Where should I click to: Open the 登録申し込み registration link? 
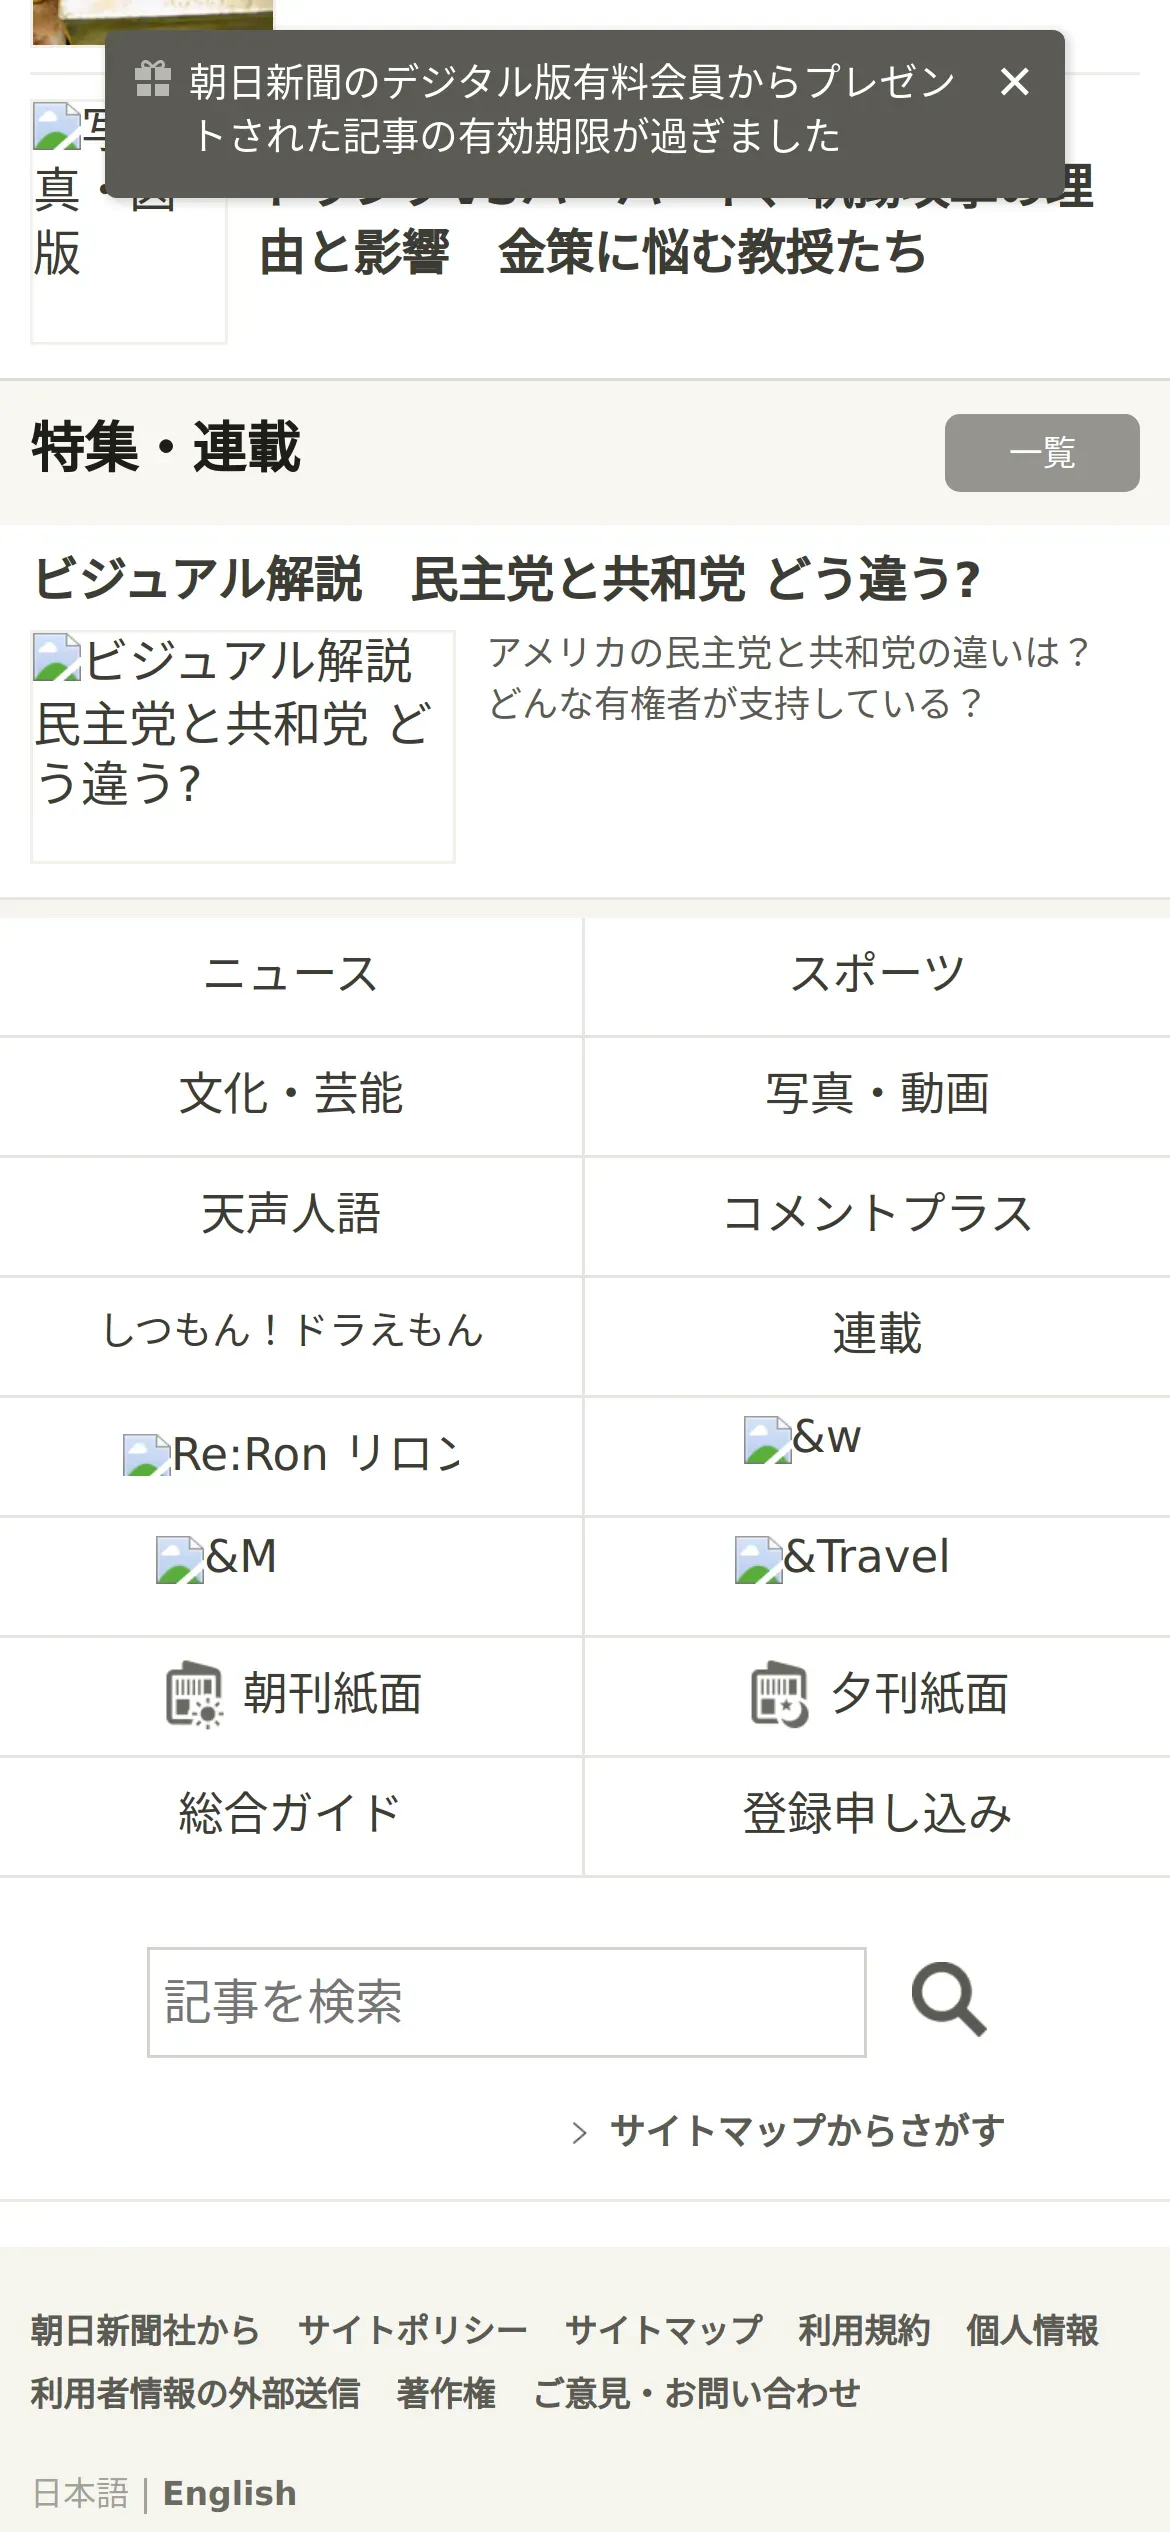[877, 1814]
